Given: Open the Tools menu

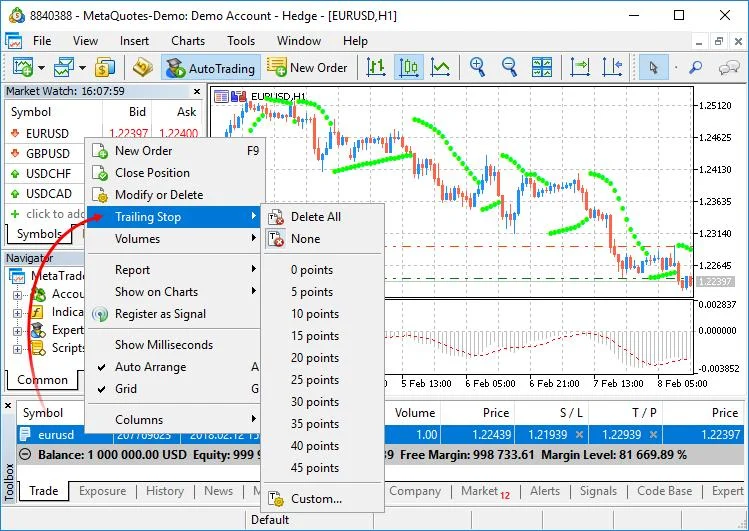Looking at the screenshot, I should 241,41.
